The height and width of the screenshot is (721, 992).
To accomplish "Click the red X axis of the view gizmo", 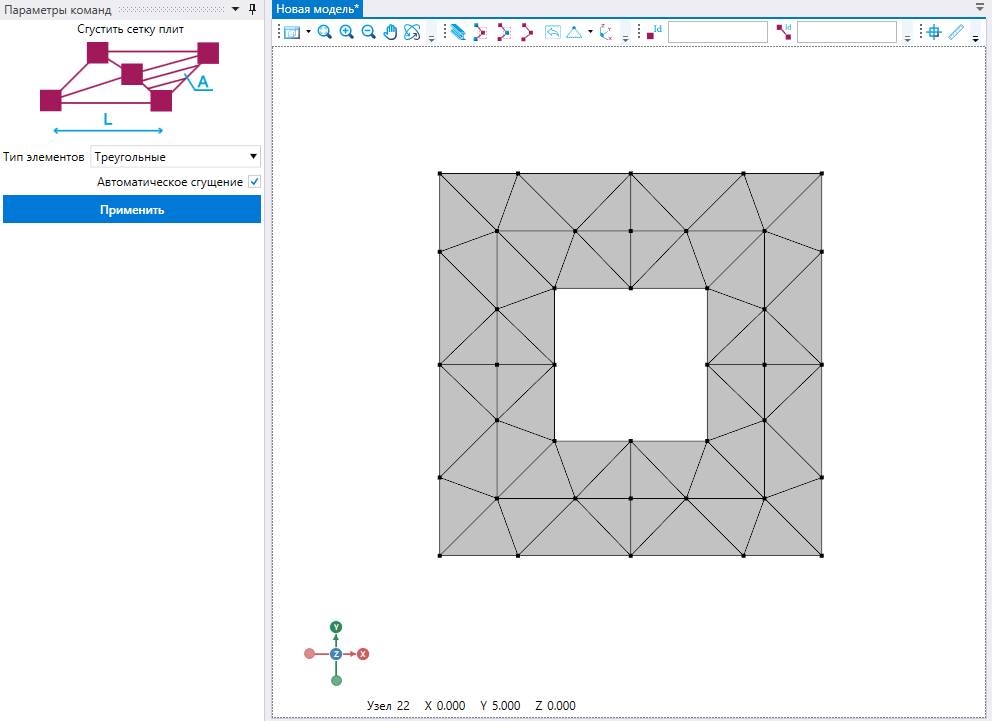I will 363,654.
